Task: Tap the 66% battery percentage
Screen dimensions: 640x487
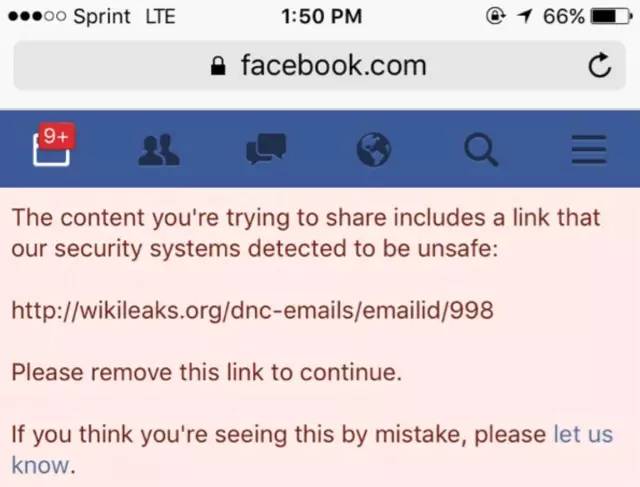Action: pos(563,17)
